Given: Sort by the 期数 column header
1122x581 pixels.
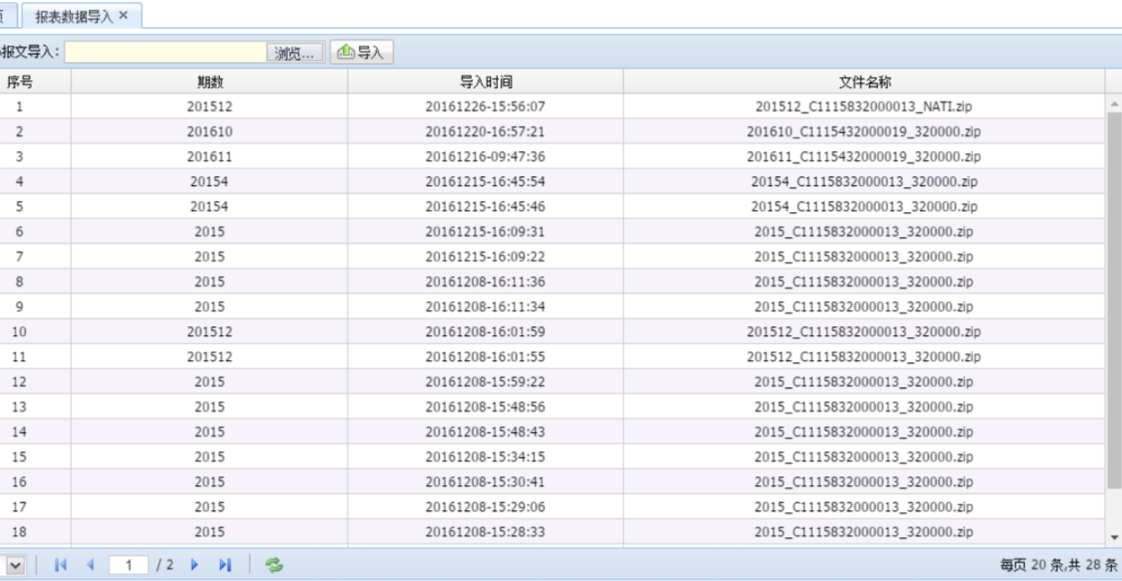Looking at the screenshot, I should click(209, 82).
